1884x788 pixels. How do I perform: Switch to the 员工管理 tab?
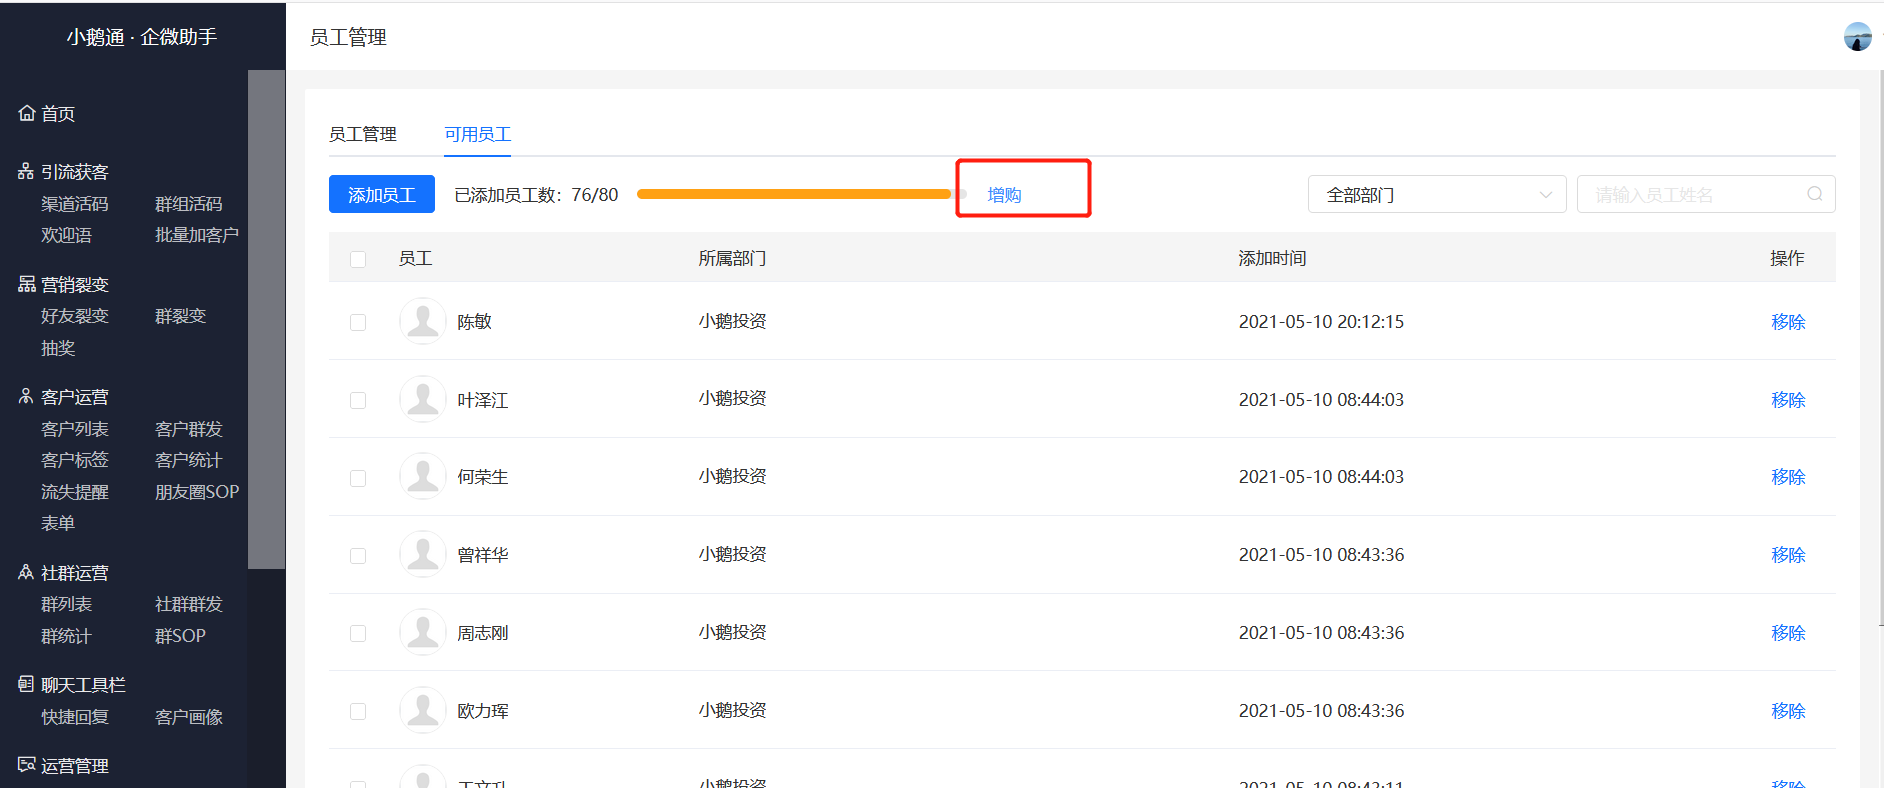[363, 134]
